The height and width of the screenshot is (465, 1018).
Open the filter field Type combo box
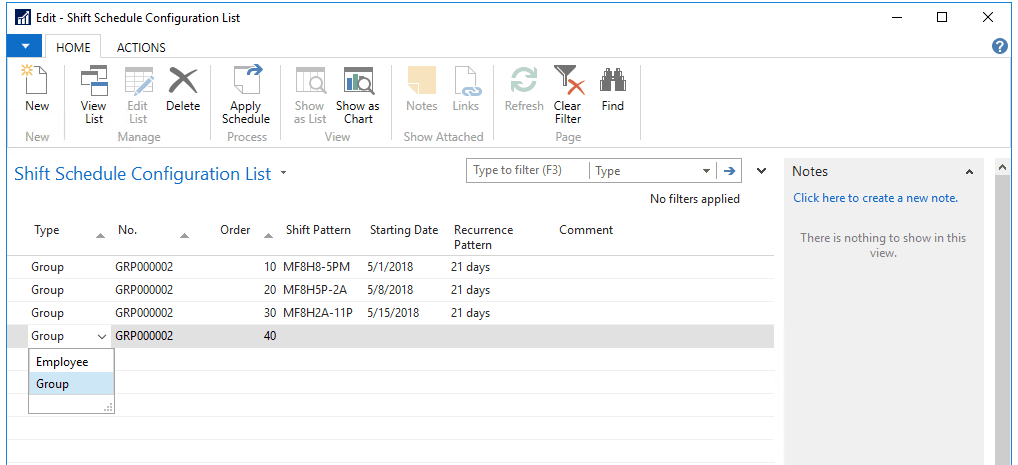652,171
